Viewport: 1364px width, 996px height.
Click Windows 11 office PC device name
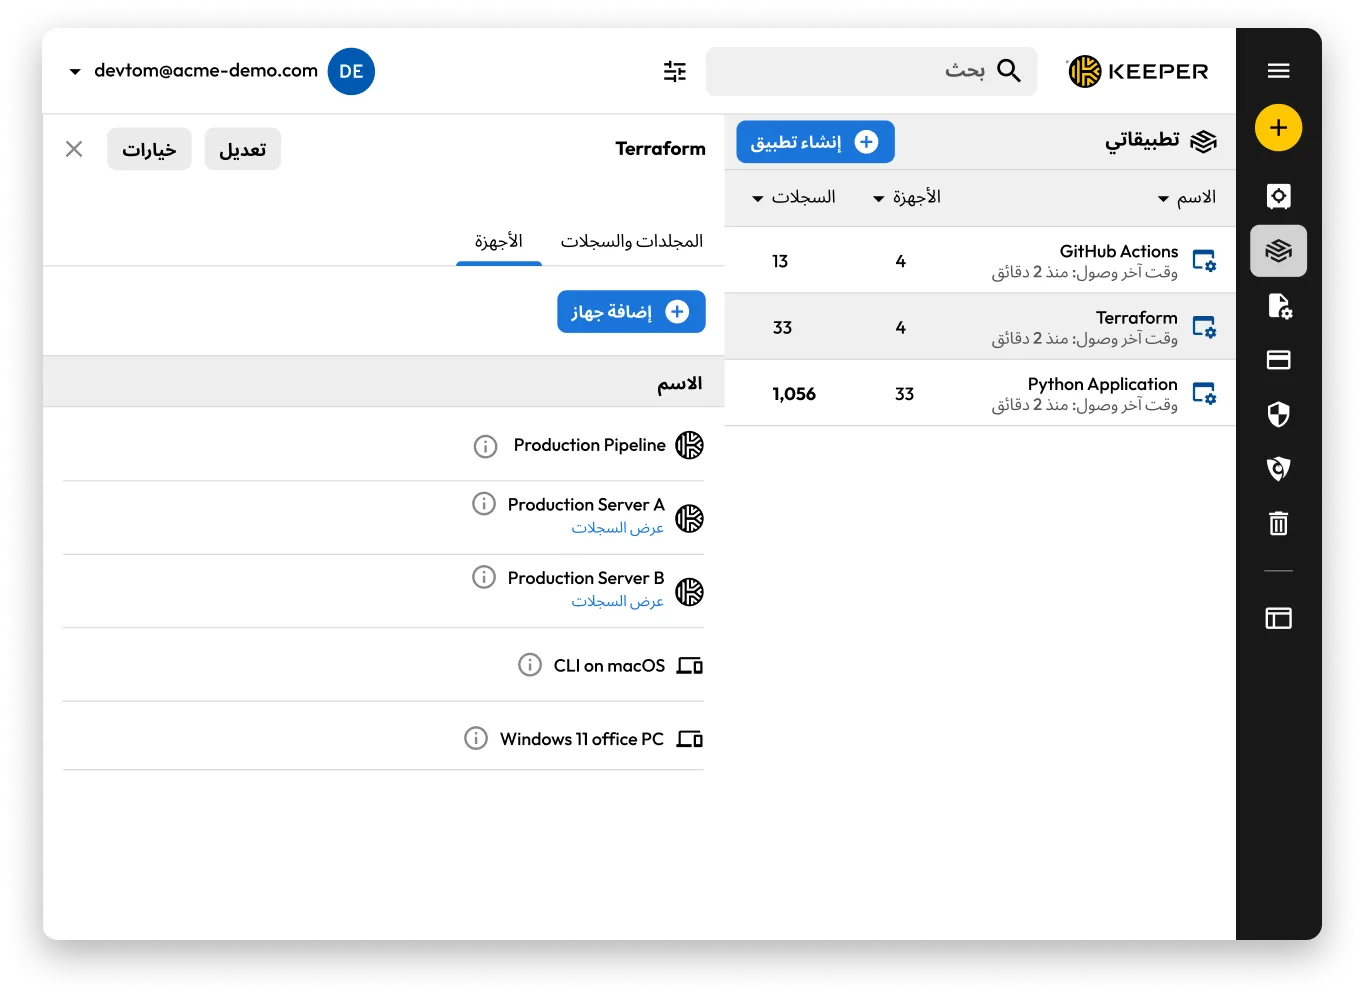click(x=582, y=739)
